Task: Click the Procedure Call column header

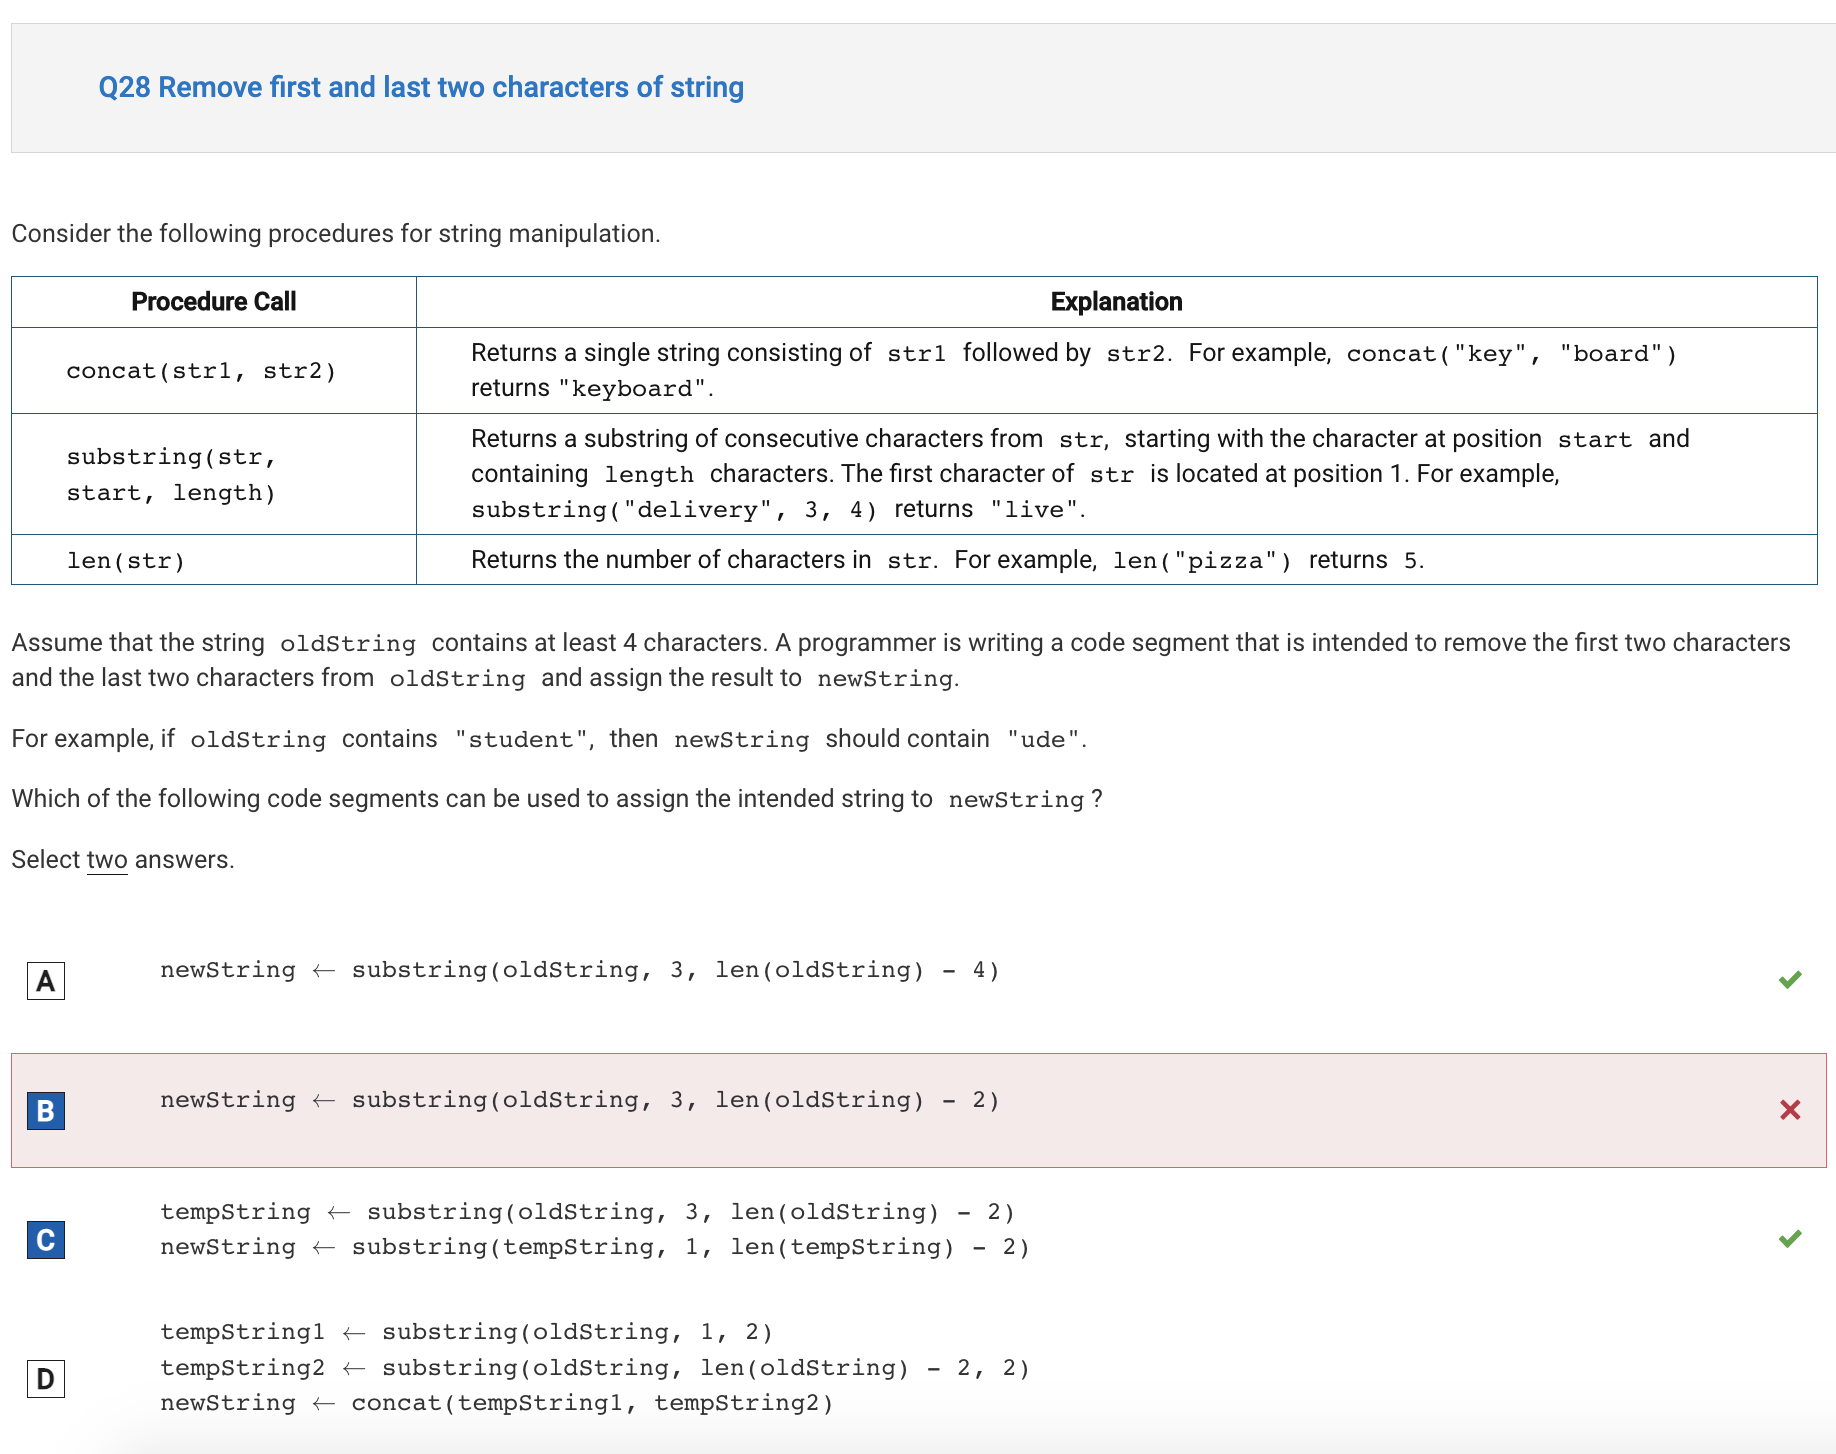Action: 214,302
